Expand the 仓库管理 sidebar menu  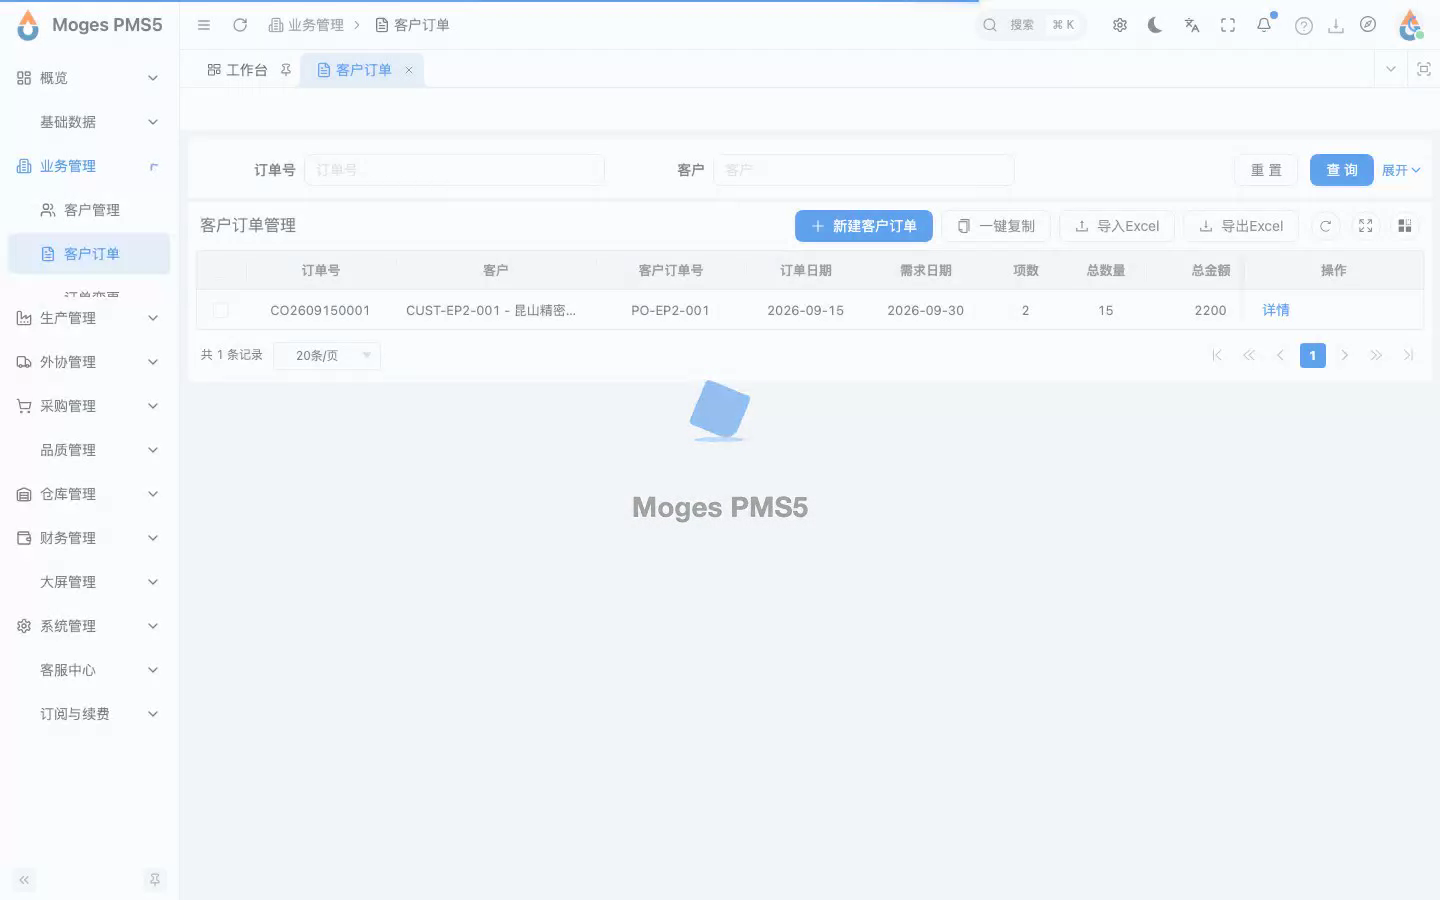tap(89, 494)
